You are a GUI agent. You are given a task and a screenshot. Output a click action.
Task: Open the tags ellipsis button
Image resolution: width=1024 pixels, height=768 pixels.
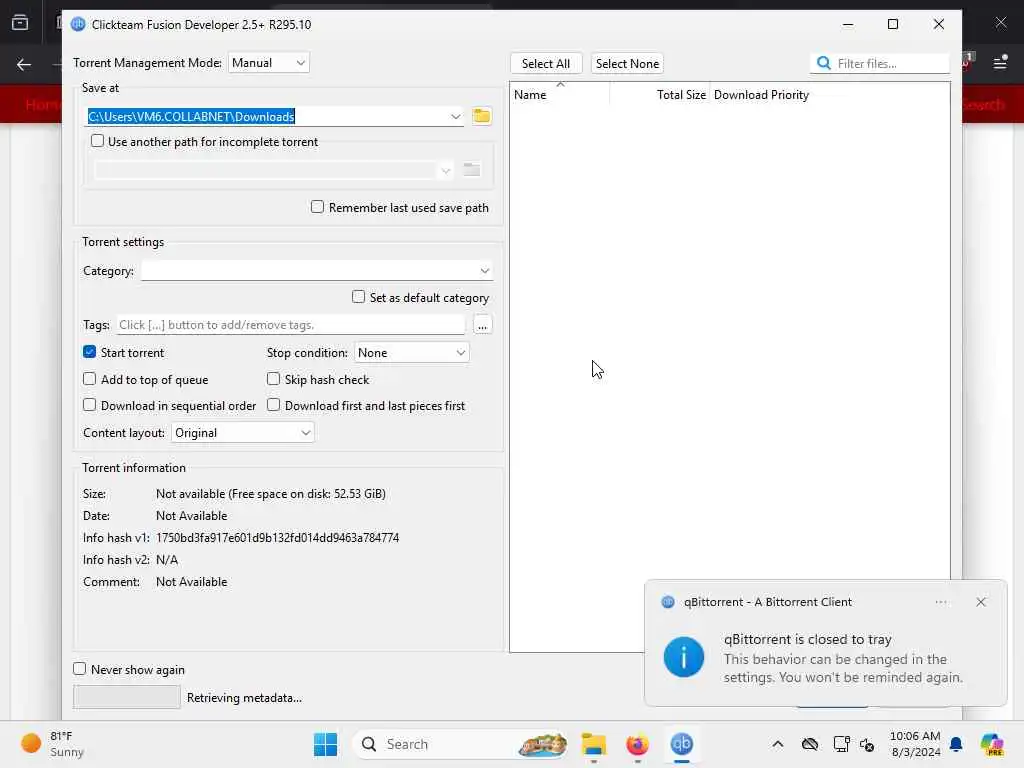point(482,325)
